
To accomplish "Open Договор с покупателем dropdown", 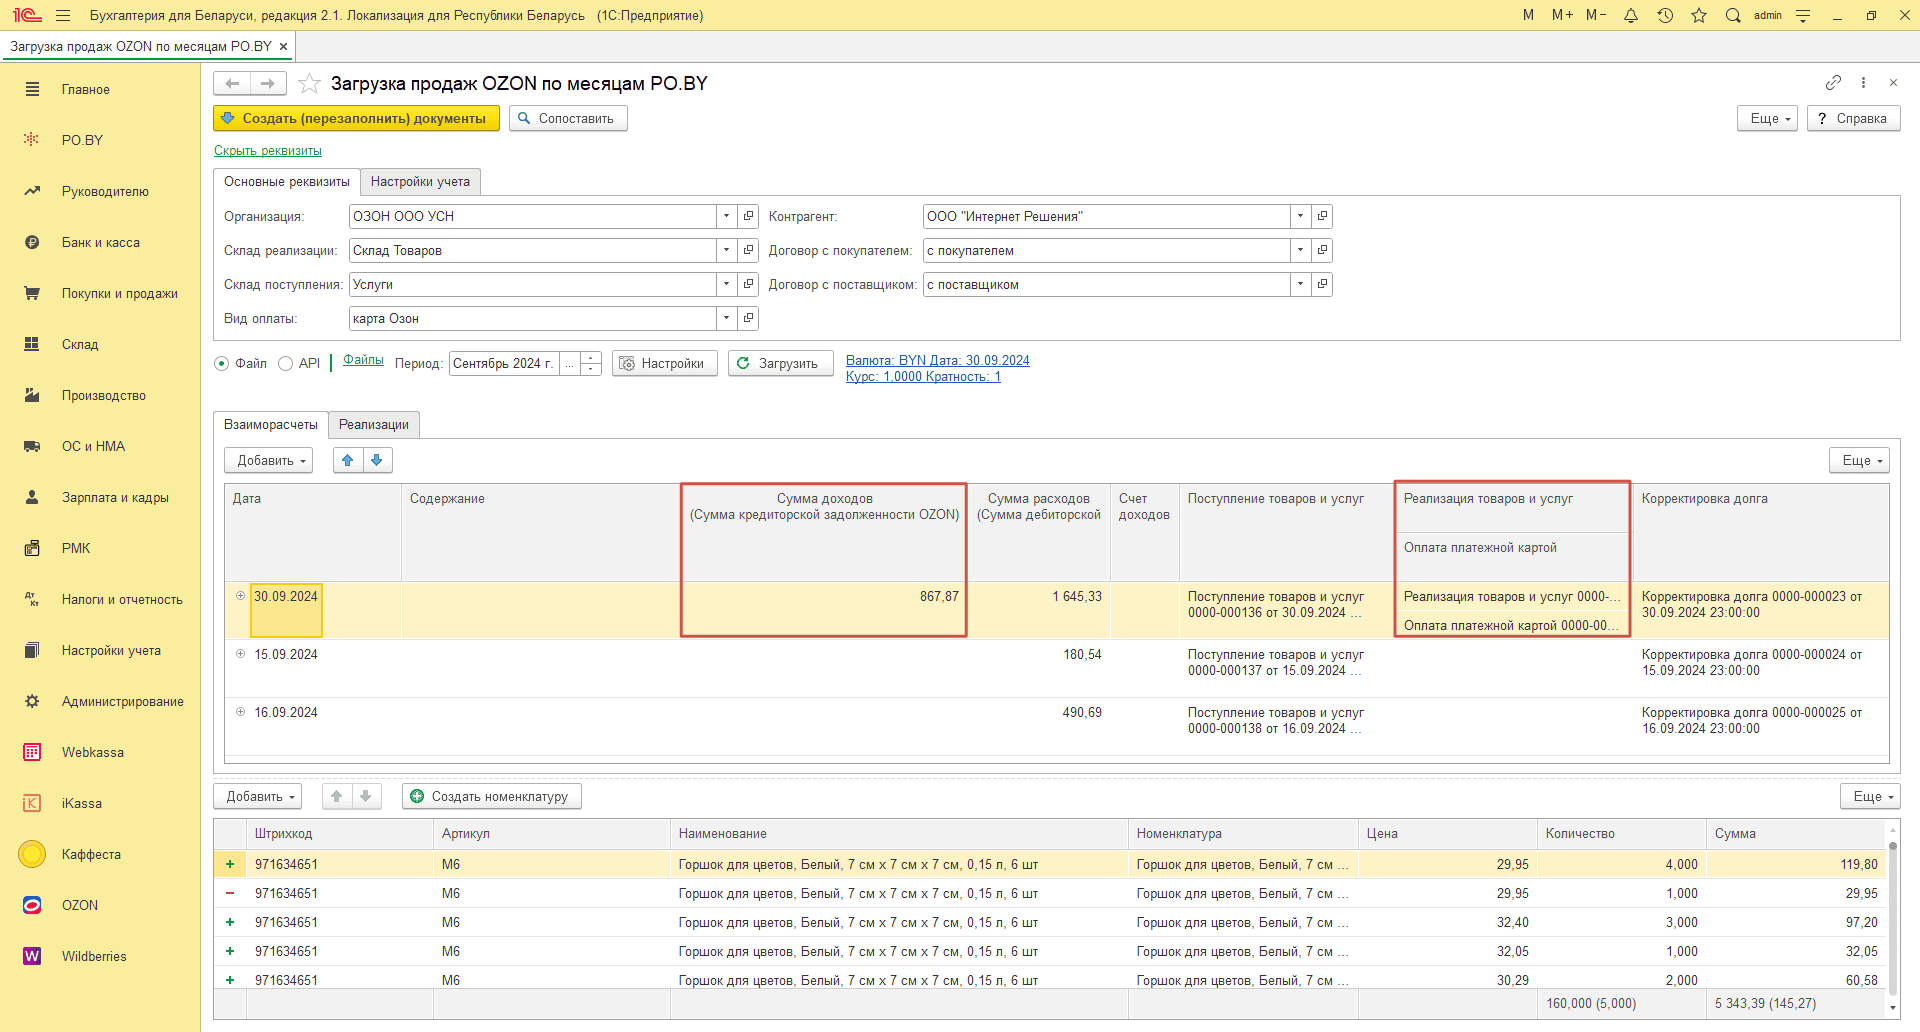I will click(1300, 250).
